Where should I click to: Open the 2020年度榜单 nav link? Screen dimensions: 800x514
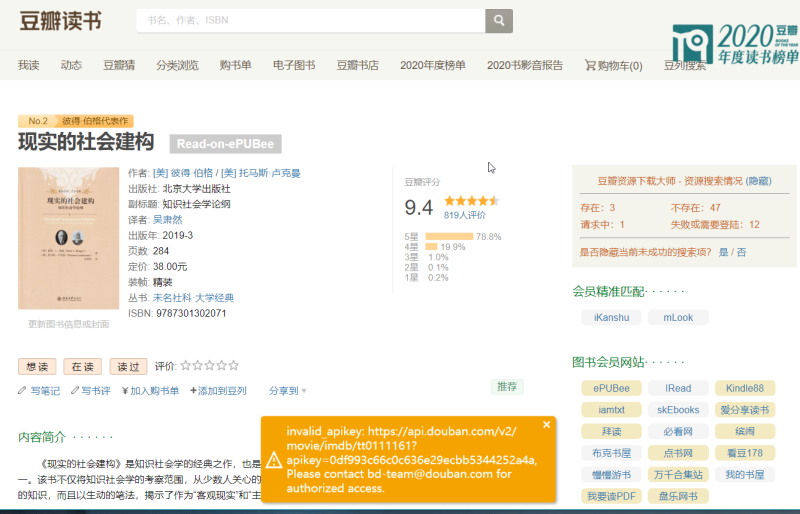pyautogui.click(x=433, y=65)
